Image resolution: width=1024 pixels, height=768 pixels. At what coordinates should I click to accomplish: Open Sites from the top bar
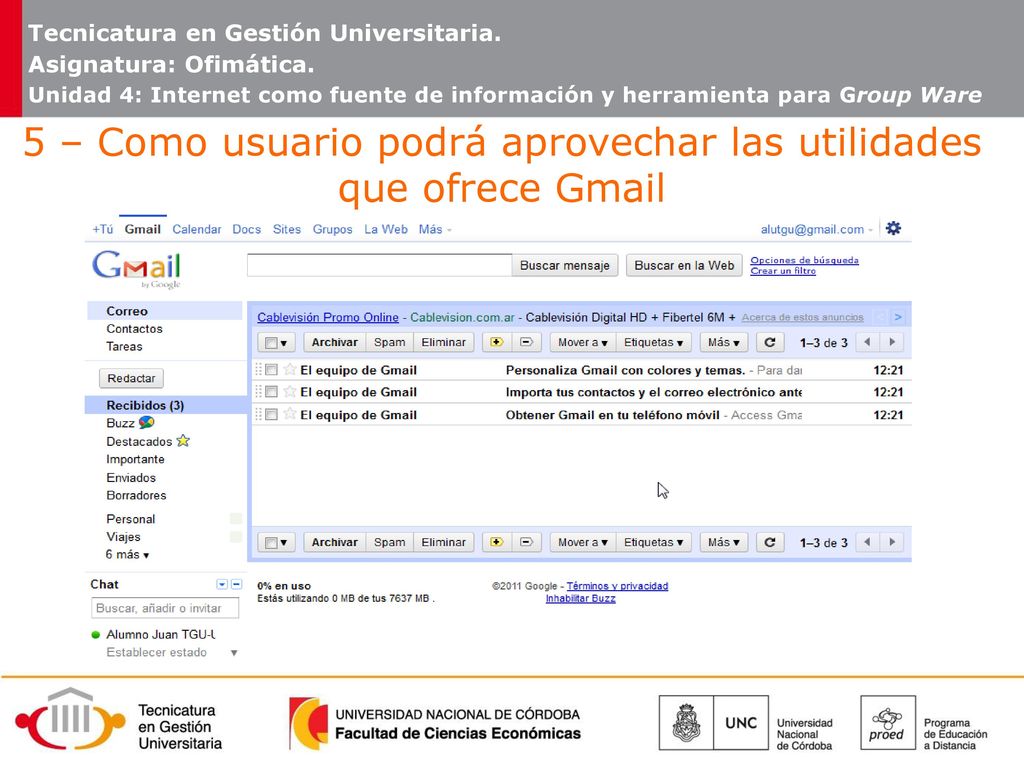(287, 229)
